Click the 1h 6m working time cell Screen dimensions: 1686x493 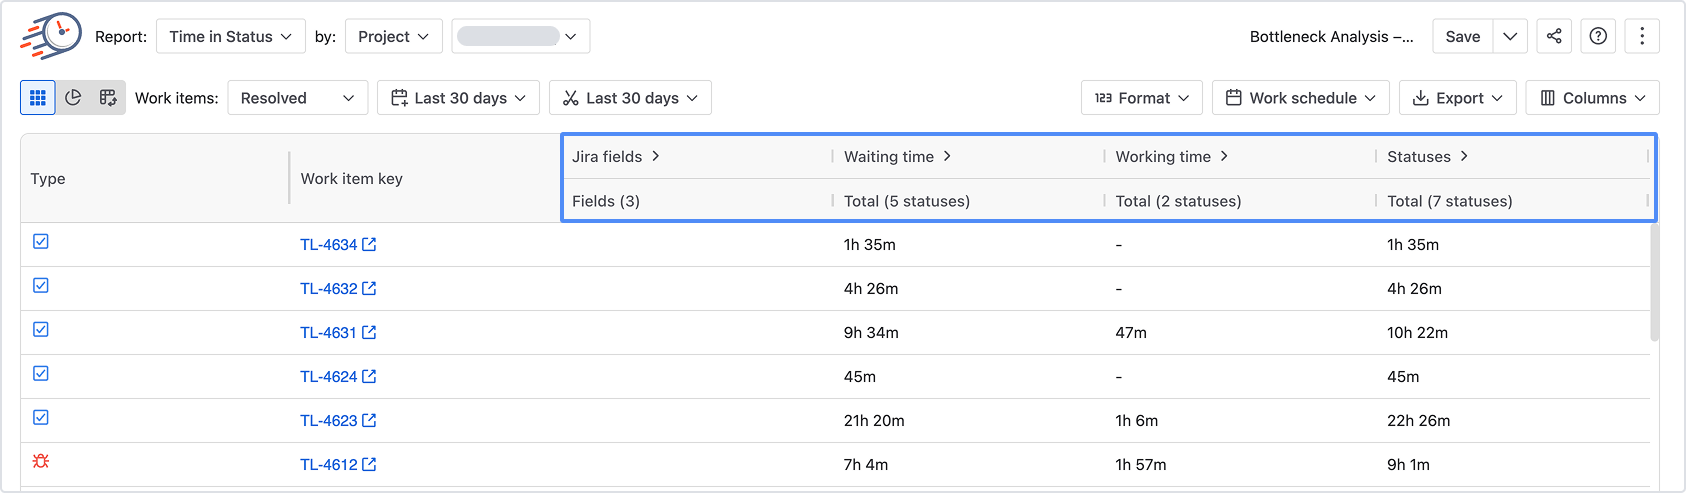tap(1137, 420)
